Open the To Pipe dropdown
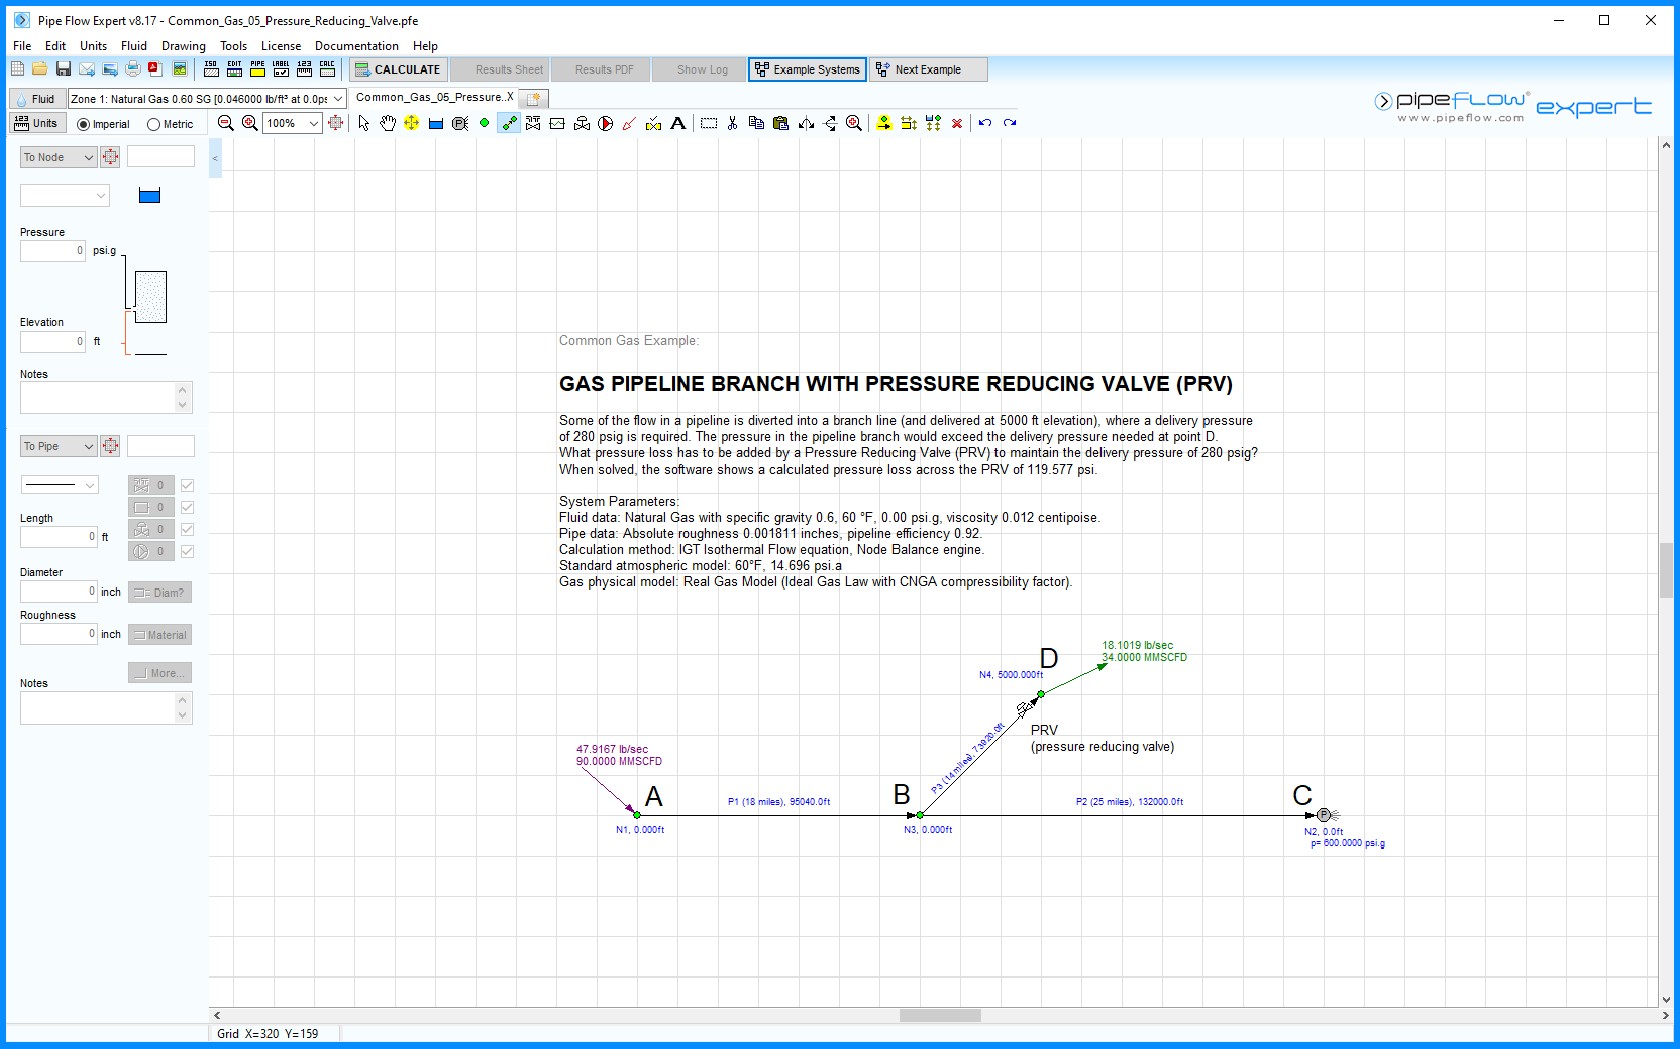Screen dimensions: 1680x1049 pos(58,446)
